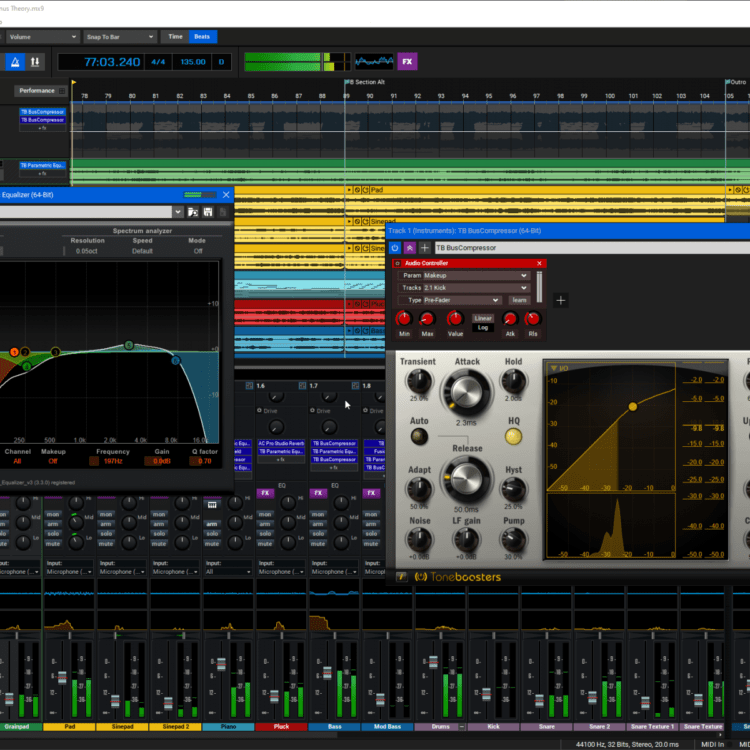Save the preset with the Equalizer floppy disk icon
Screen dimensions: 750x750
pyautogui.click(x=208, y=212)
